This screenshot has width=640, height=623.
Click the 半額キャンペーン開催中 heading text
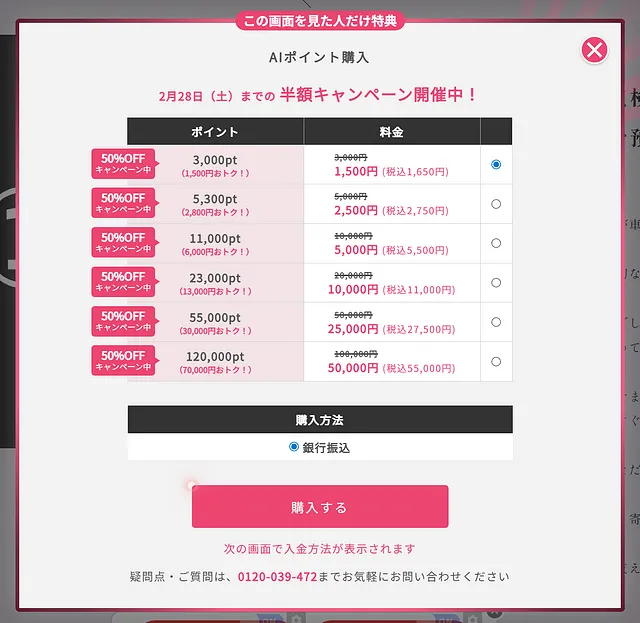[378, 95]
